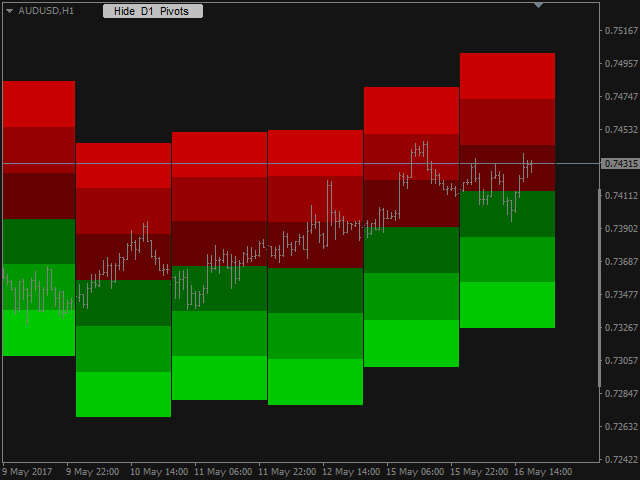Select the chart shift triangle marker at top
Image resolution: width=640 pixels, height=480 pixels.
[538, 5]
